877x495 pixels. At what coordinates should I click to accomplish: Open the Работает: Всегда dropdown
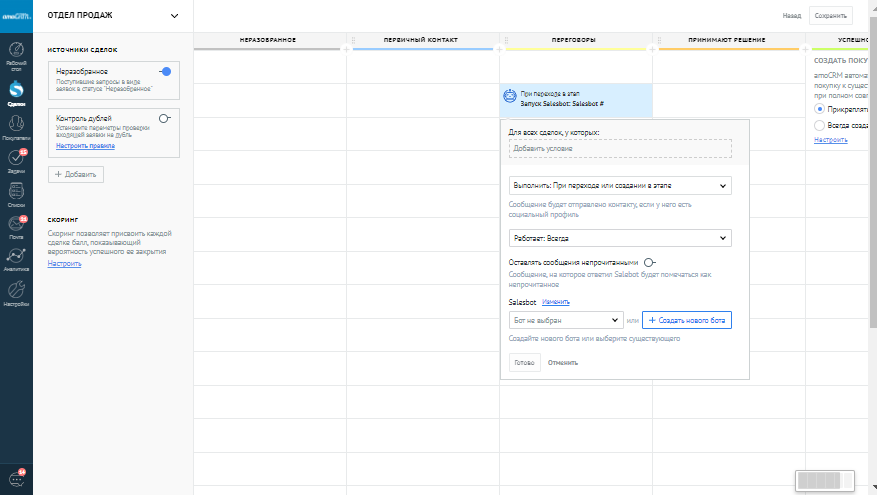(620, 238)
